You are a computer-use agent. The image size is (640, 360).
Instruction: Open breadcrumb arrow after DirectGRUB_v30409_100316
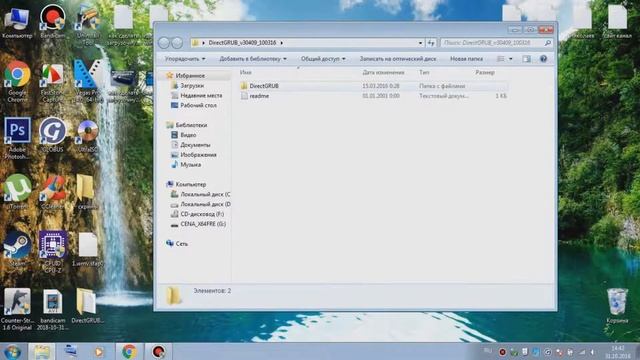[282, 42]
